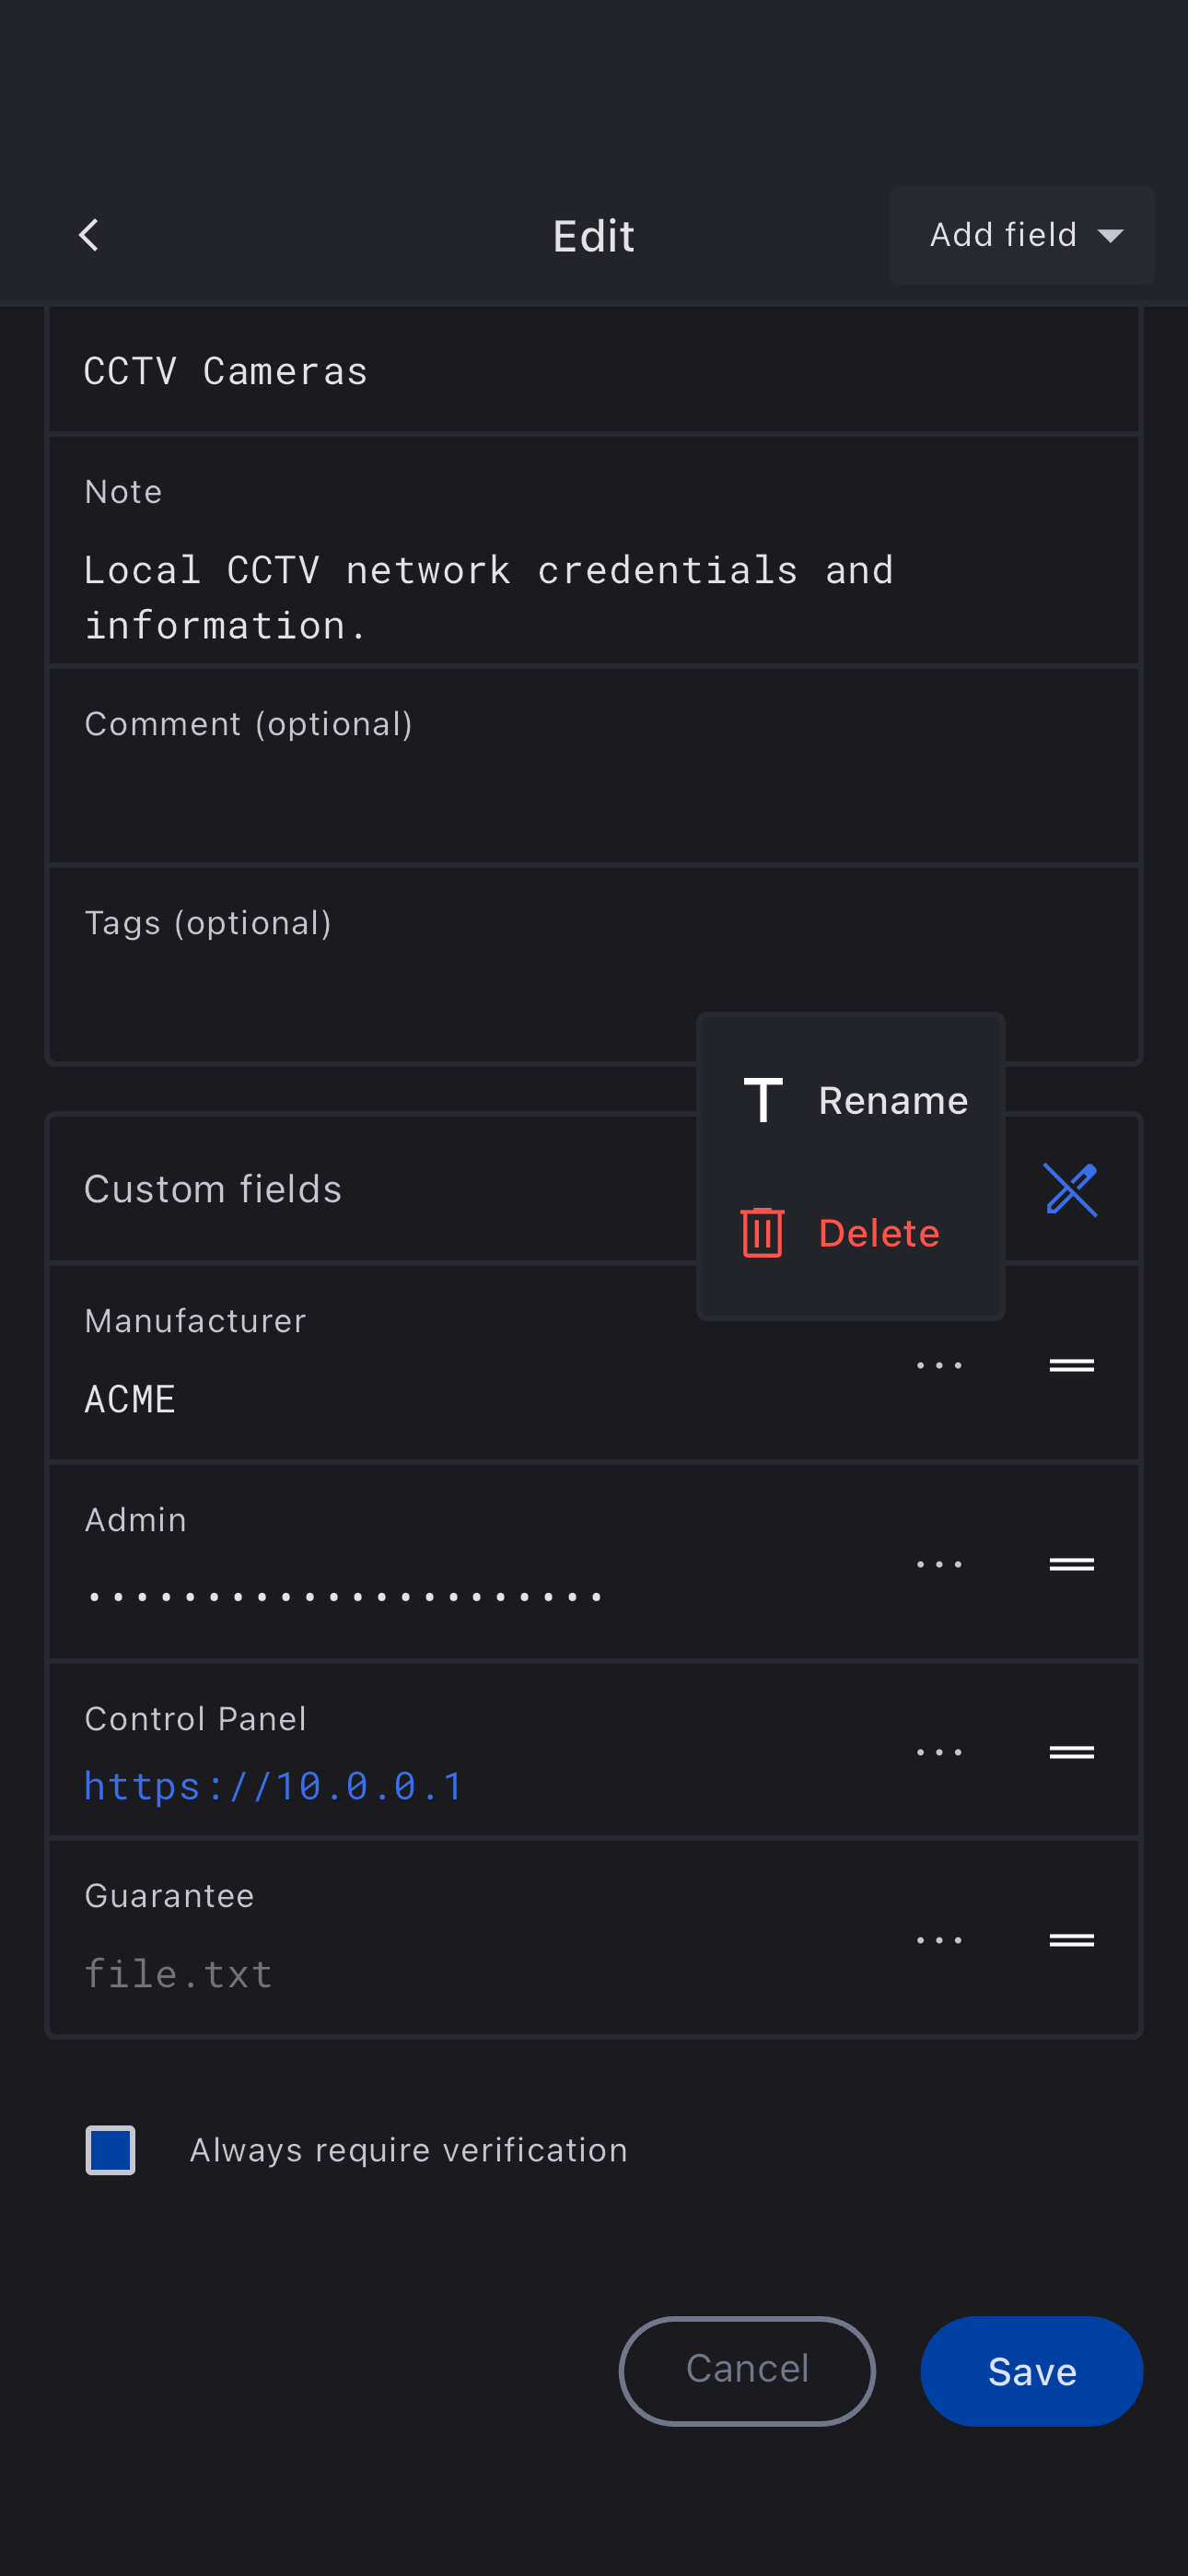Click the edit-off pencil icon in Custom fields
This screenshot has height=2576, width=1188.
1070,1189
